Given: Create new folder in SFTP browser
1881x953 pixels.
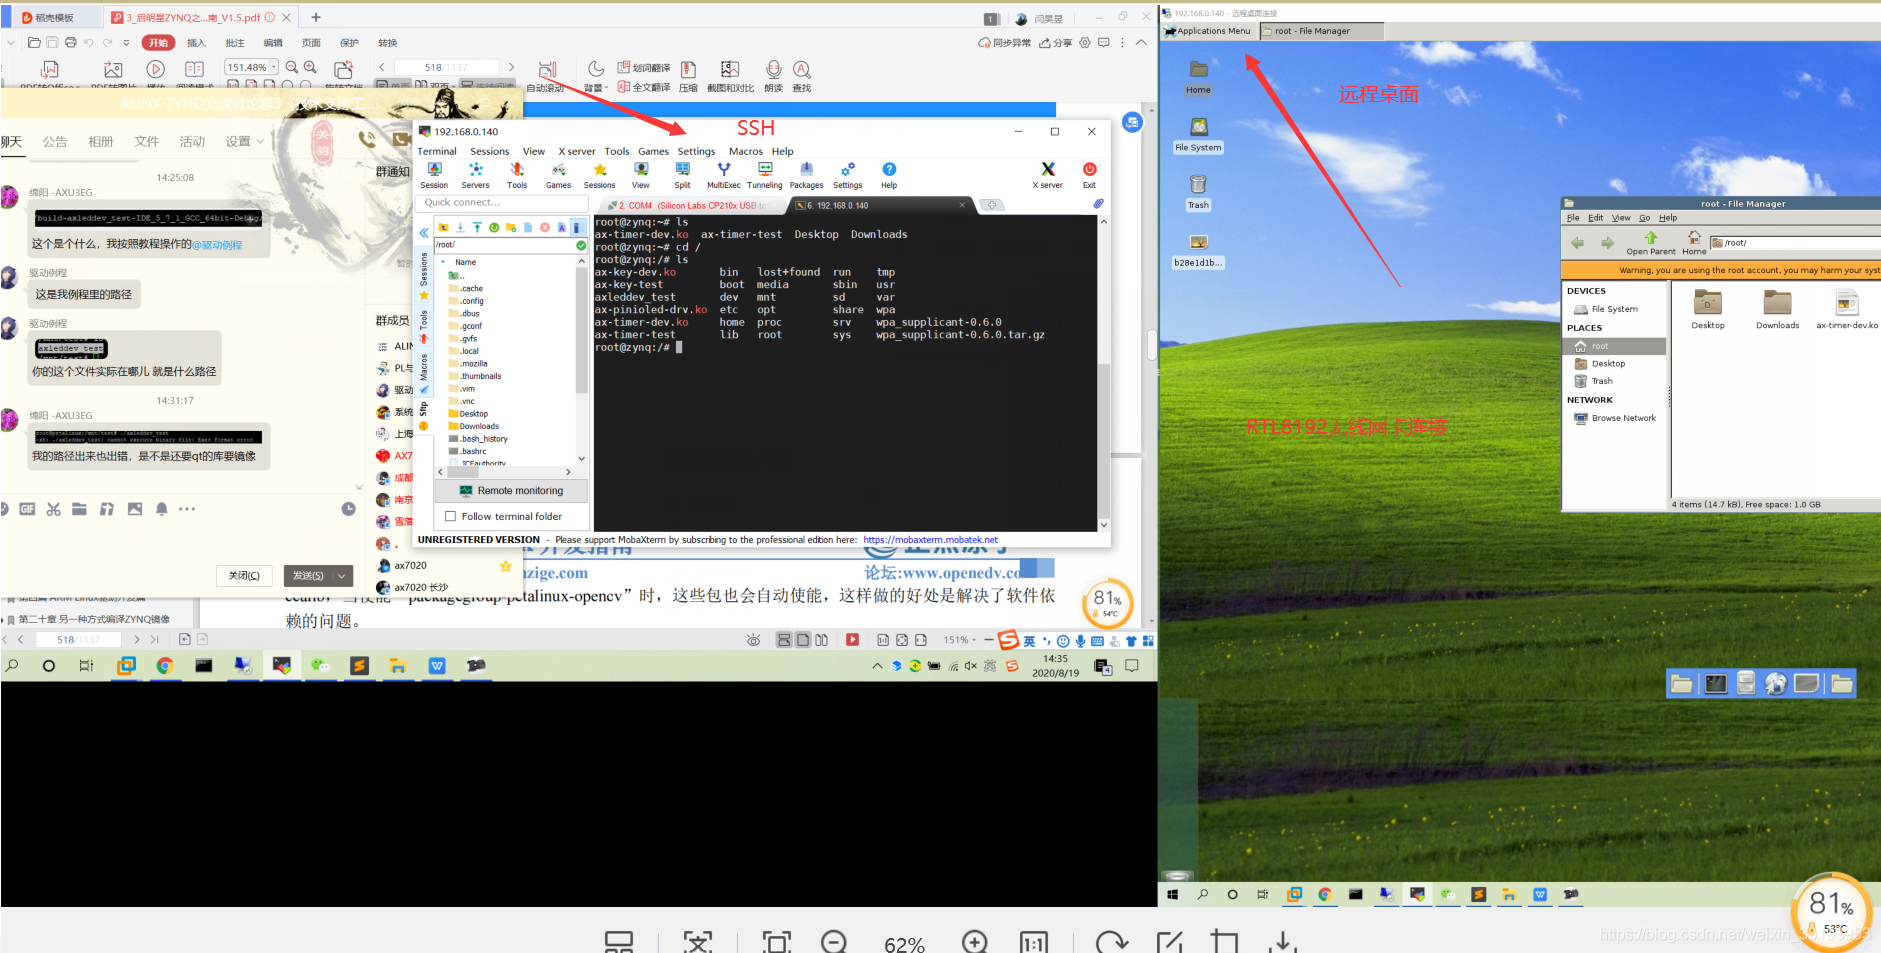Looking at the screenshot, I should pyautogui.click(x=511, y=227).
